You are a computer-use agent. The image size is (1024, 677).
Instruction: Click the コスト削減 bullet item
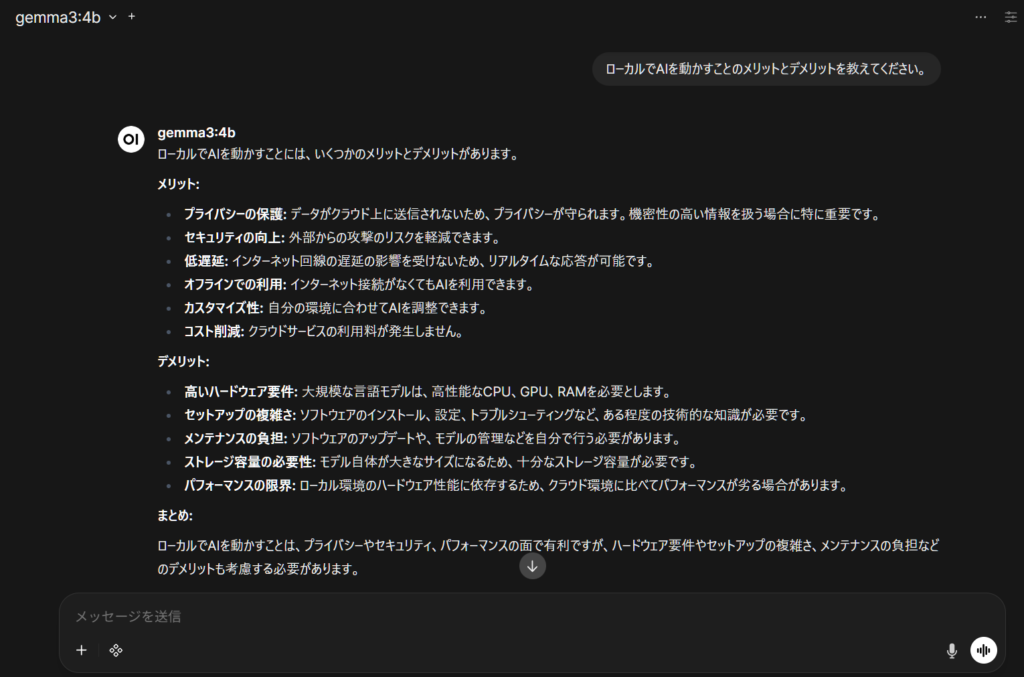[x=215, y=331]
